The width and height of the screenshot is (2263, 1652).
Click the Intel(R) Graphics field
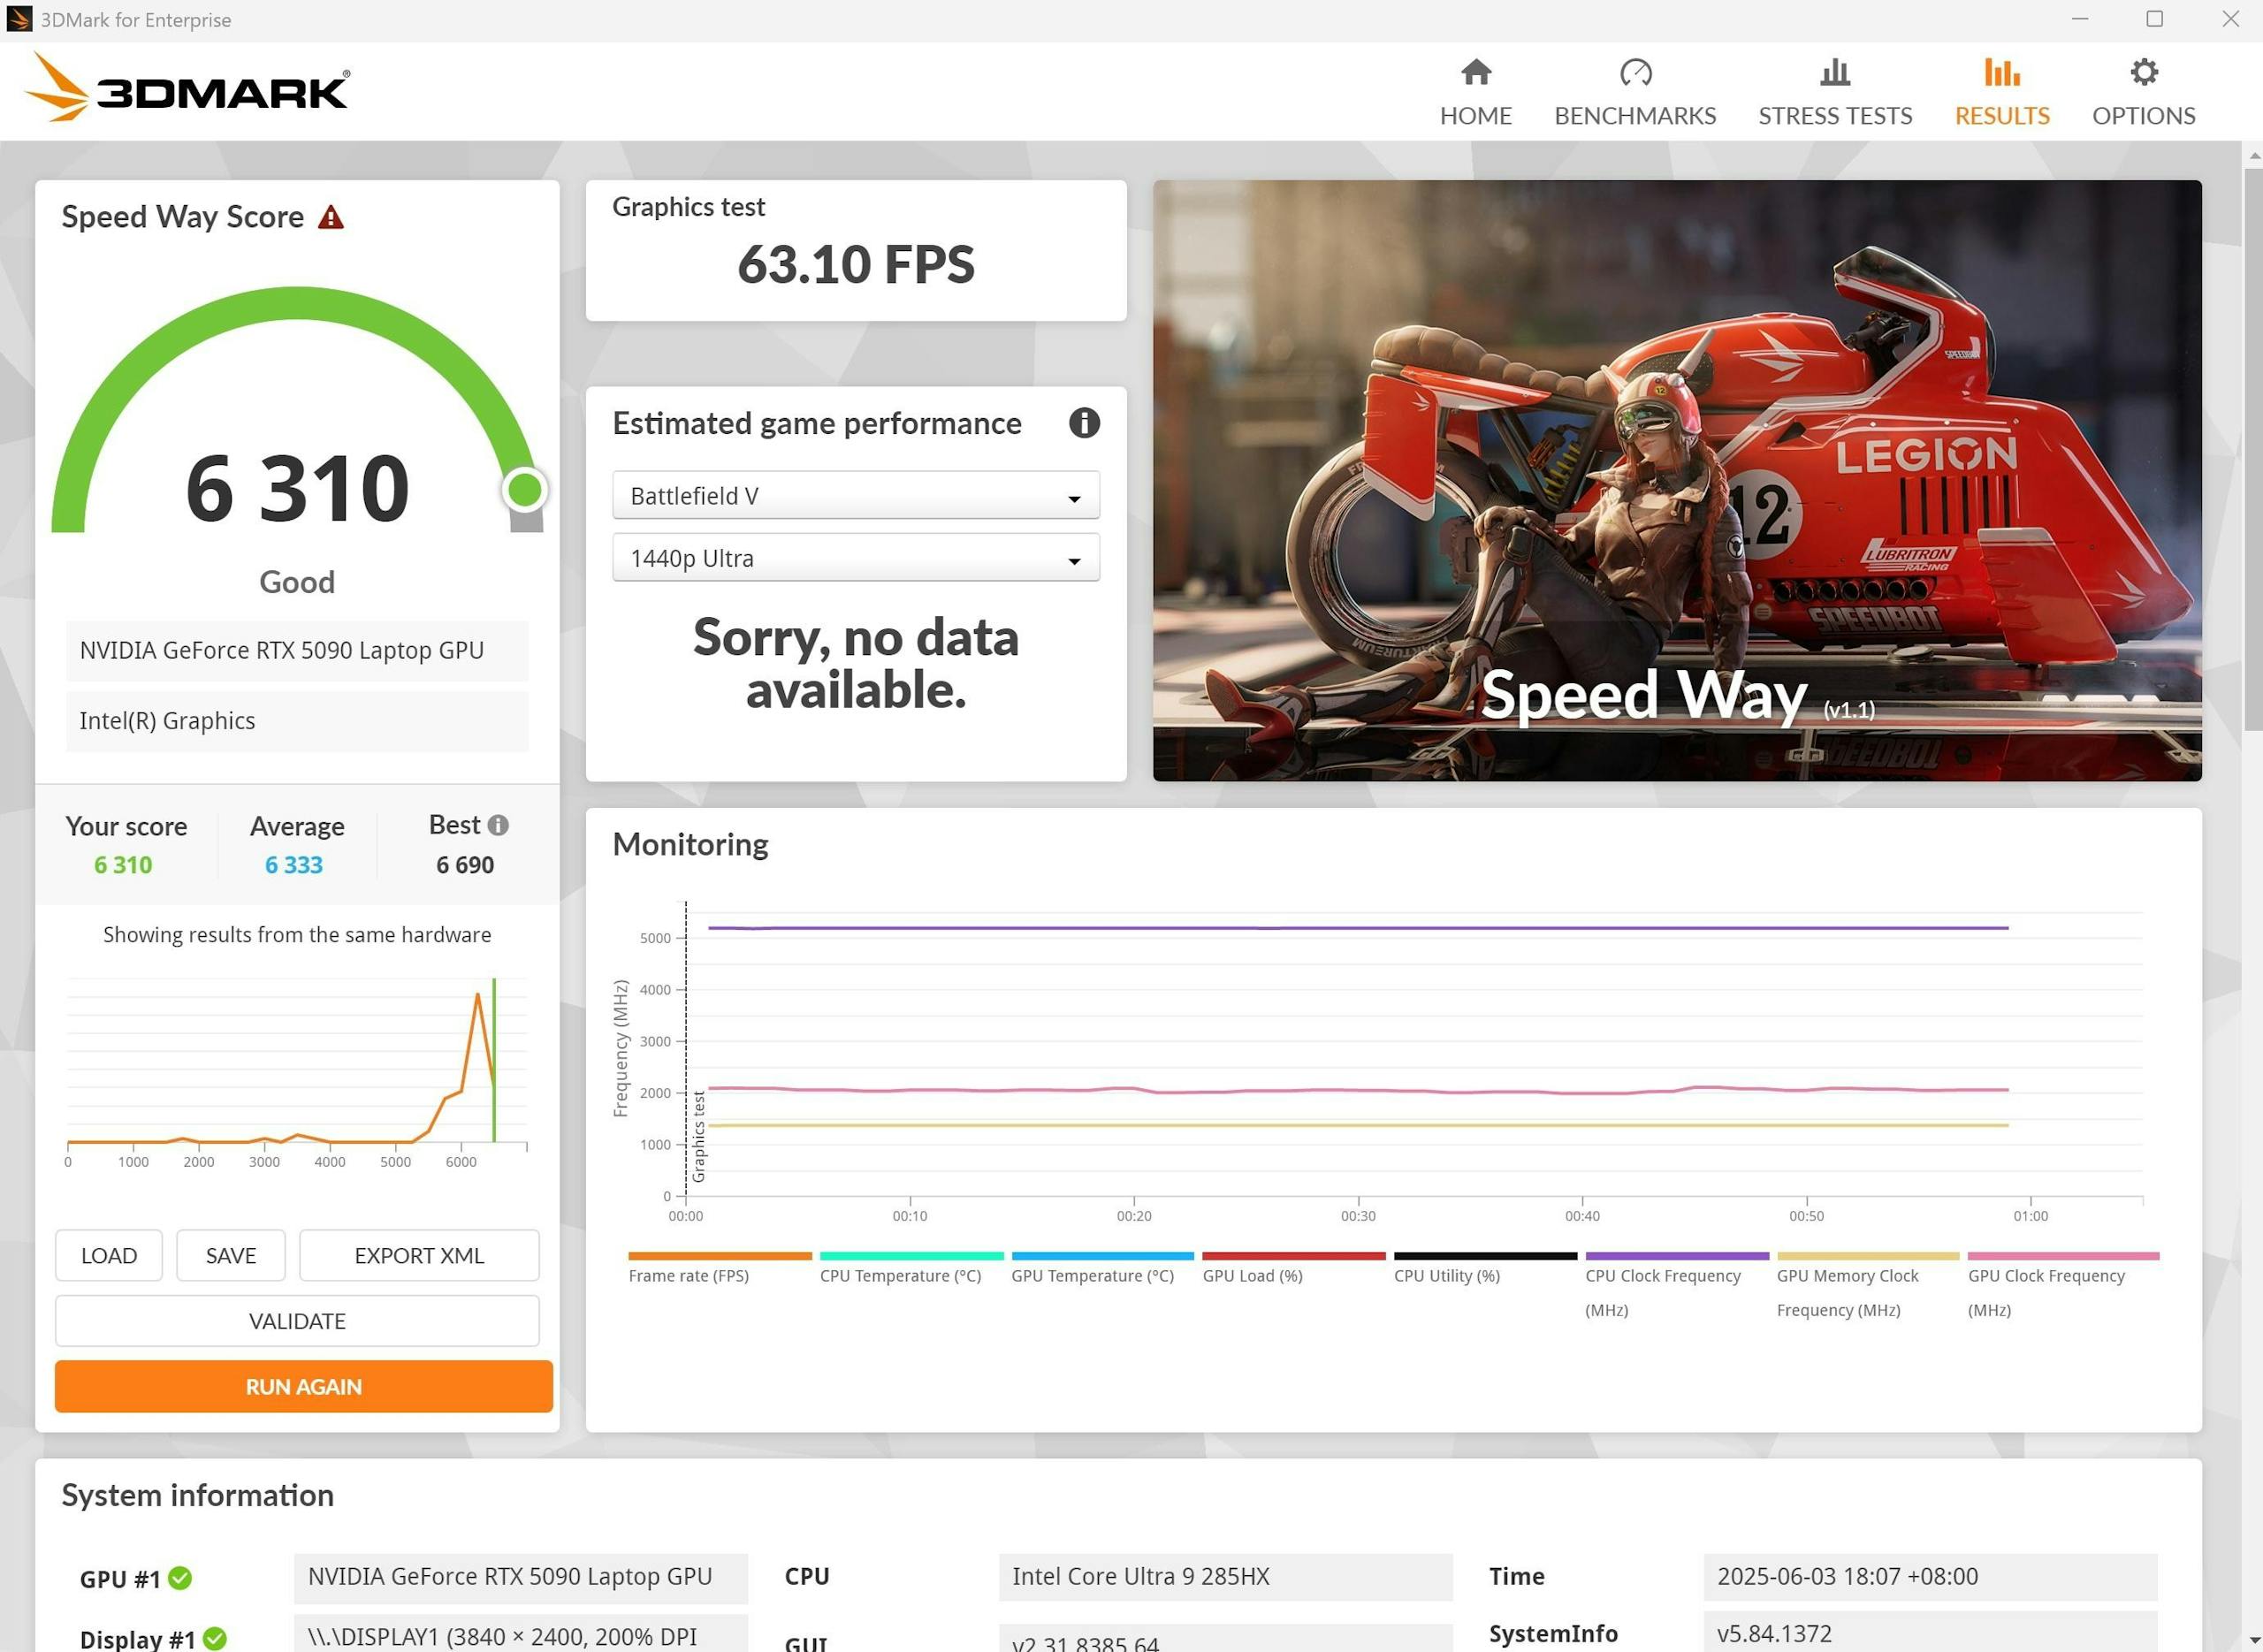[297, 721]
